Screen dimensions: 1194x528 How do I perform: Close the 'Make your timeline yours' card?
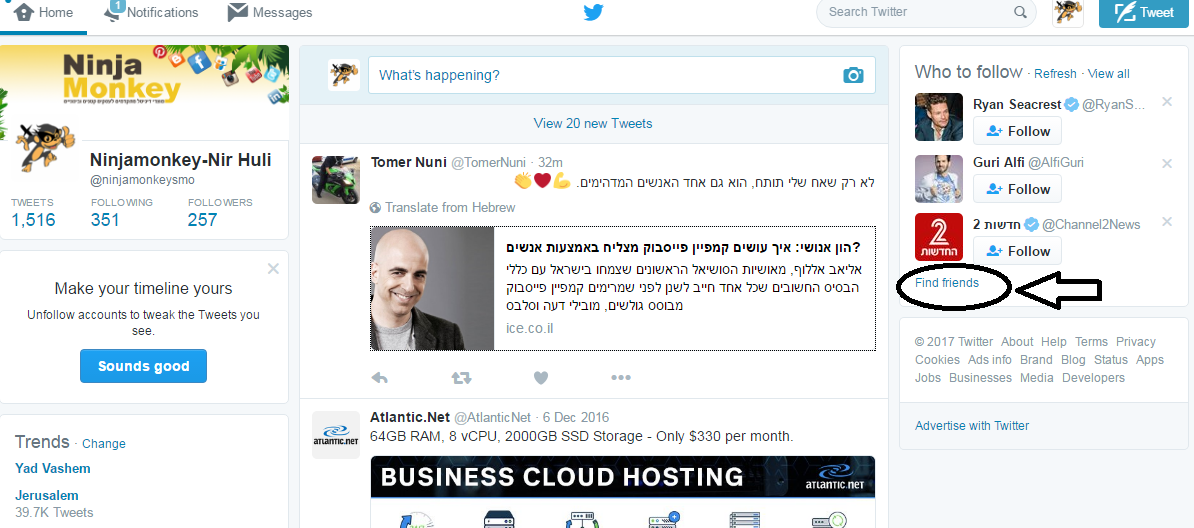click(x=274, y=268)
